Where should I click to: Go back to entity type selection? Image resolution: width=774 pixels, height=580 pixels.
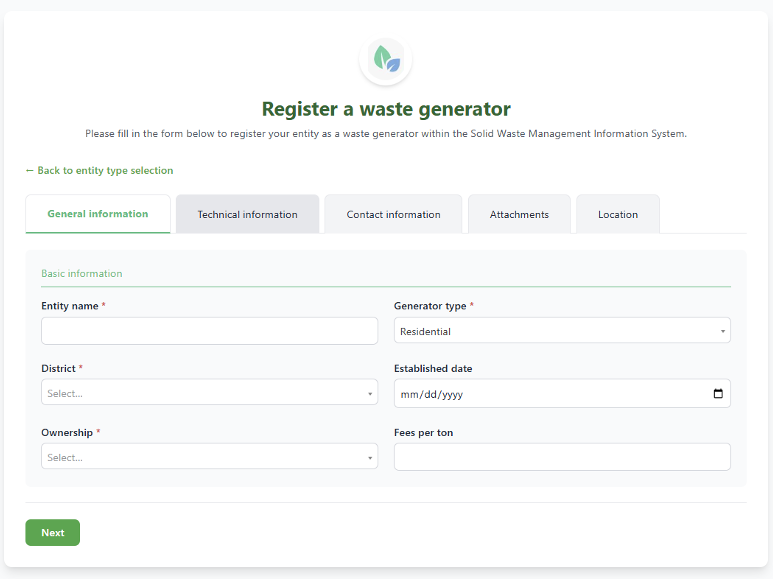pyautogui.click(x=100, y=170)
